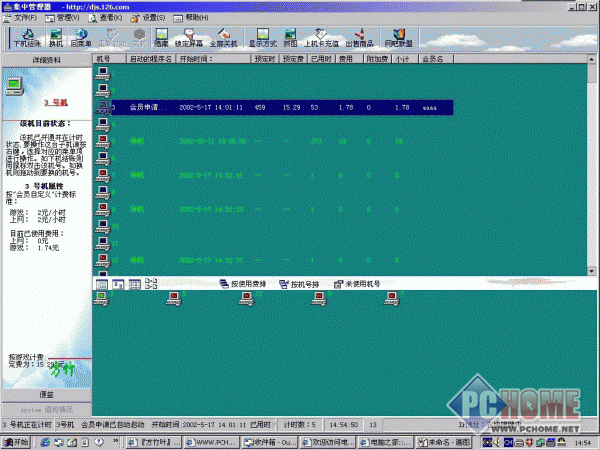Screen dimensions: 600x450
Task: Open the 管理(V) menu
Action: [x=62, y=18]
